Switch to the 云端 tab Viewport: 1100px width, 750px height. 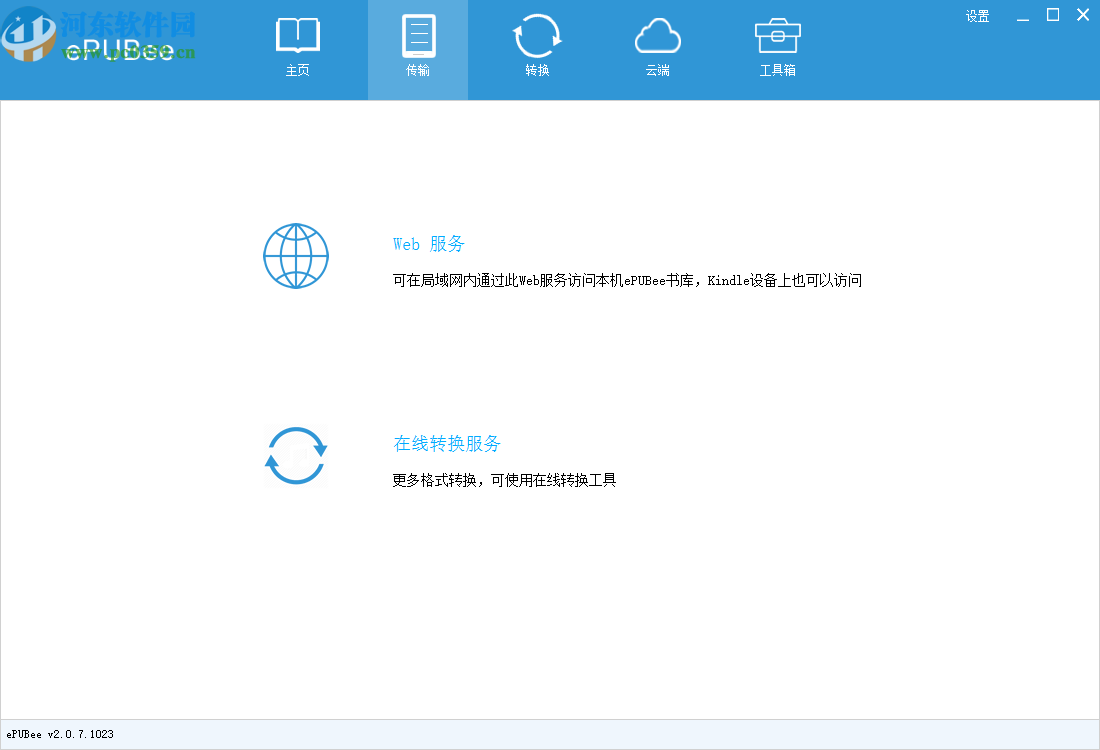pyautogui.click(x=657, y=70)
